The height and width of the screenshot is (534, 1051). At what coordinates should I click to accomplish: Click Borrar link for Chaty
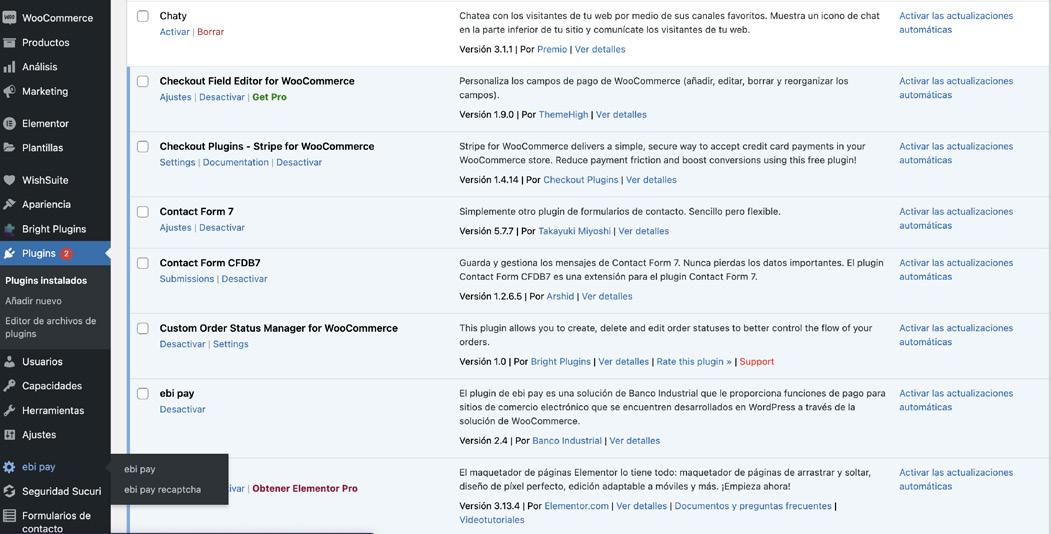click(x=210, y=32)
